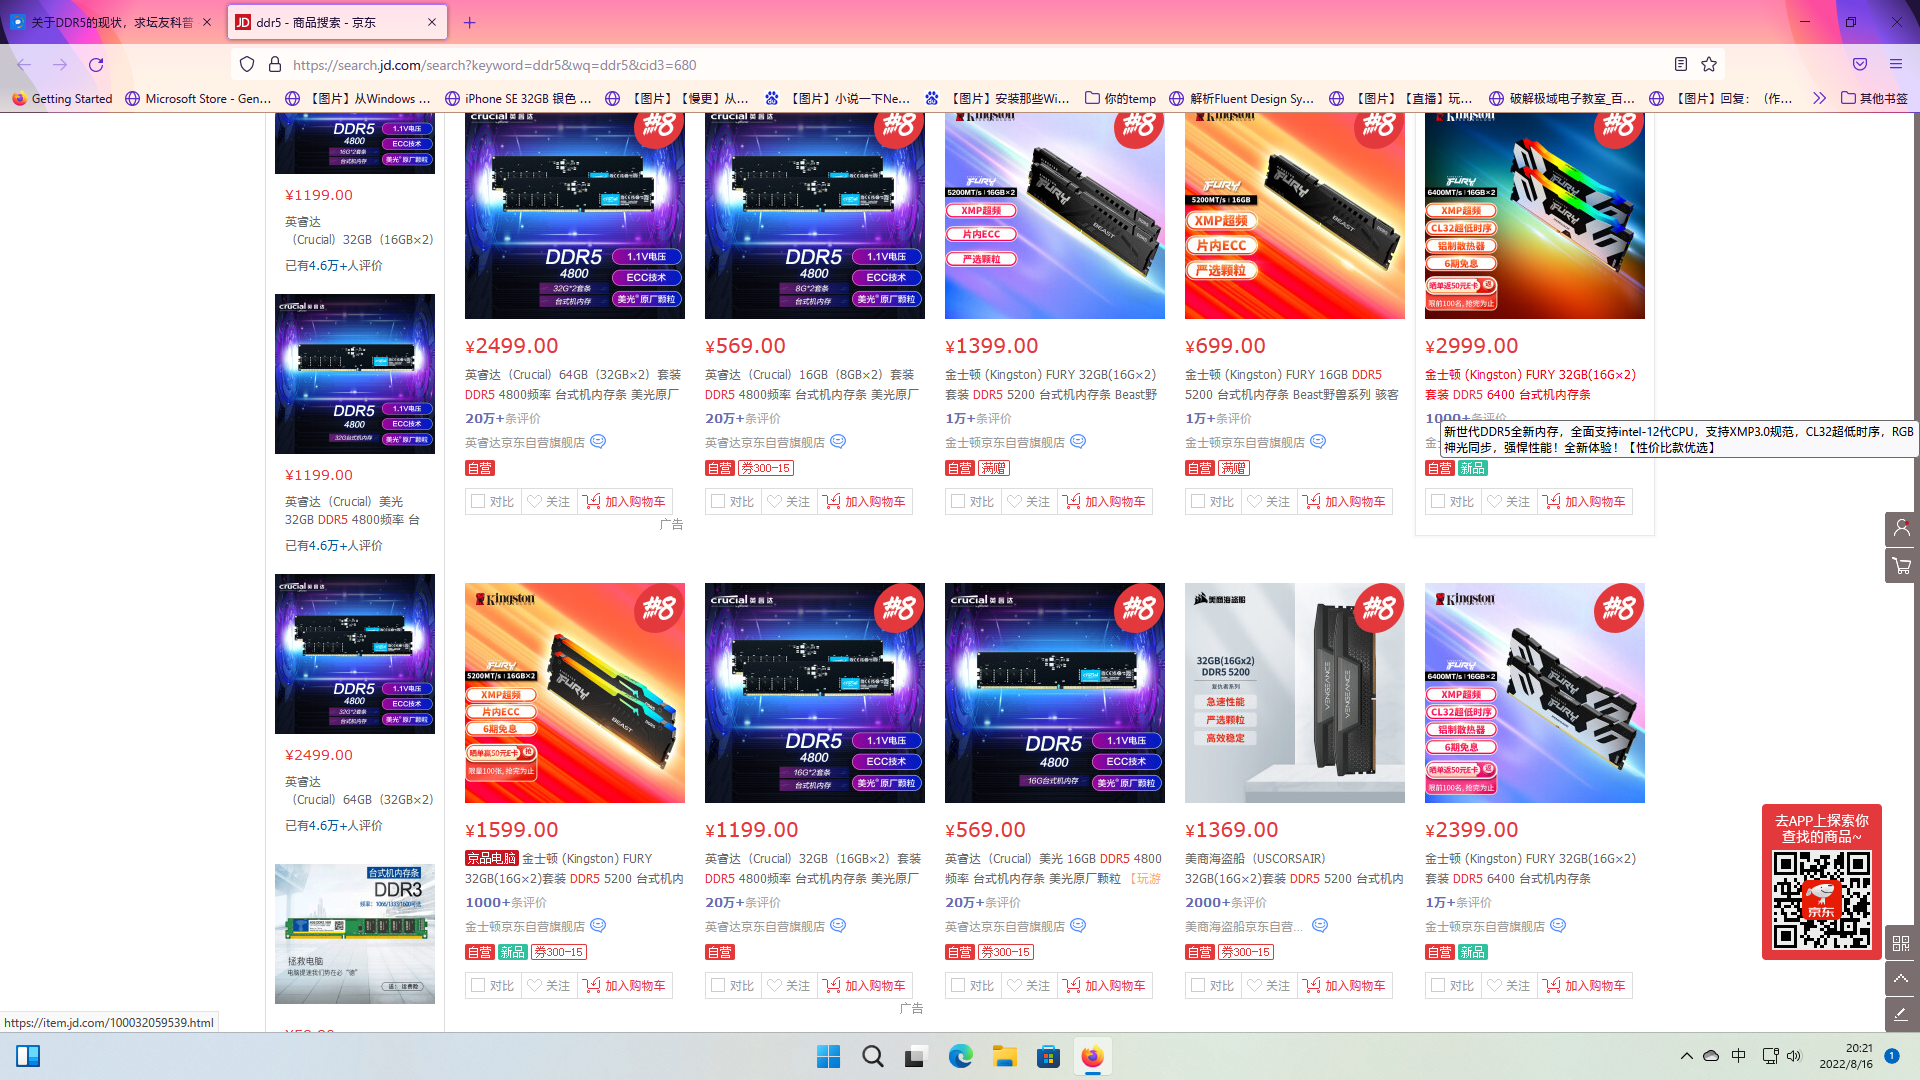The image size is (1920, 1080).
Task: Open iPhone SE 32GB 银色 bookmark
Action: [518, 98]
